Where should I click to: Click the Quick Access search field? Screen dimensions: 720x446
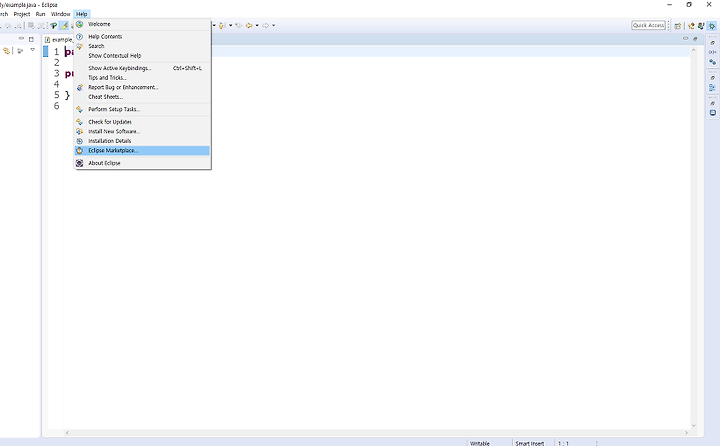pyautogui.click(x=648, y=25)
